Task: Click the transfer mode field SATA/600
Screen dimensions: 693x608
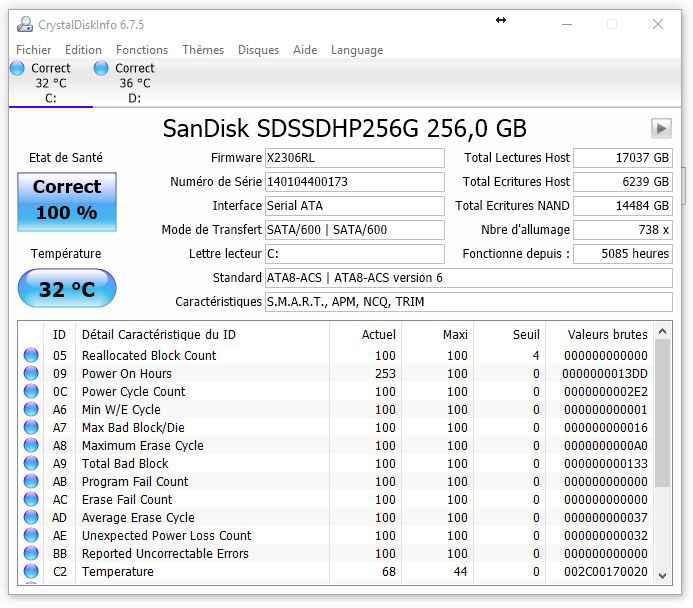Action: [354, 230]
